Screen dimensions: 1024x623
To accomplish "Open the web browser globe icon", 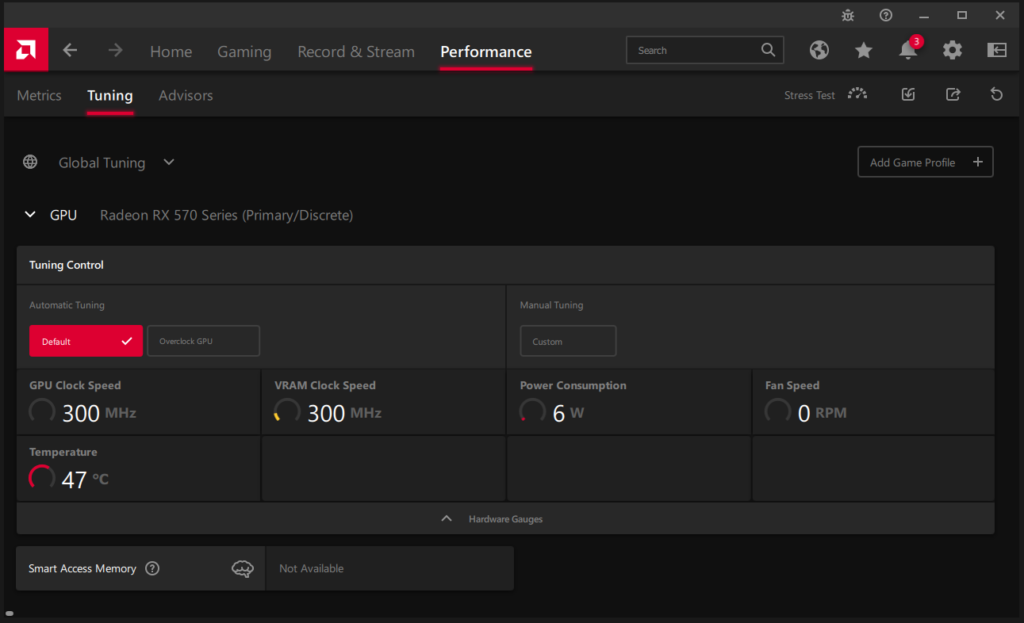I will click(819, 50).
